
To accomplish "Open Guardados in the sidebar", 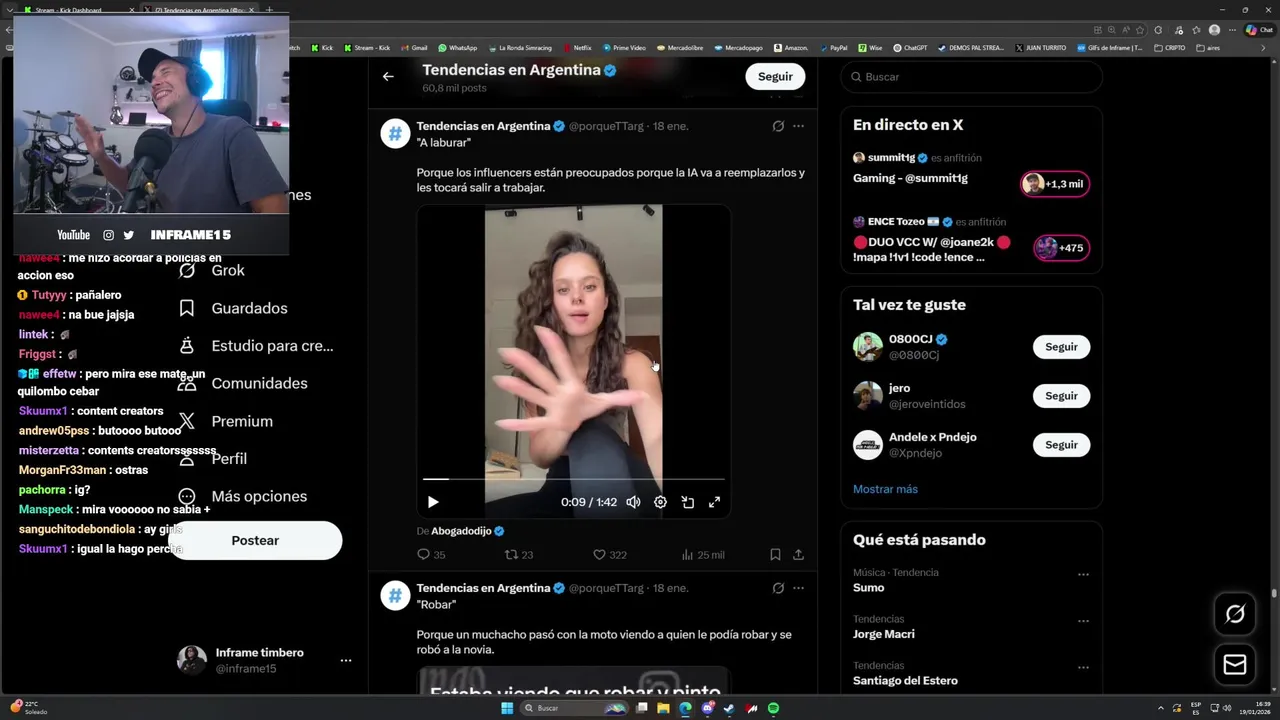I will pos(233,308).
